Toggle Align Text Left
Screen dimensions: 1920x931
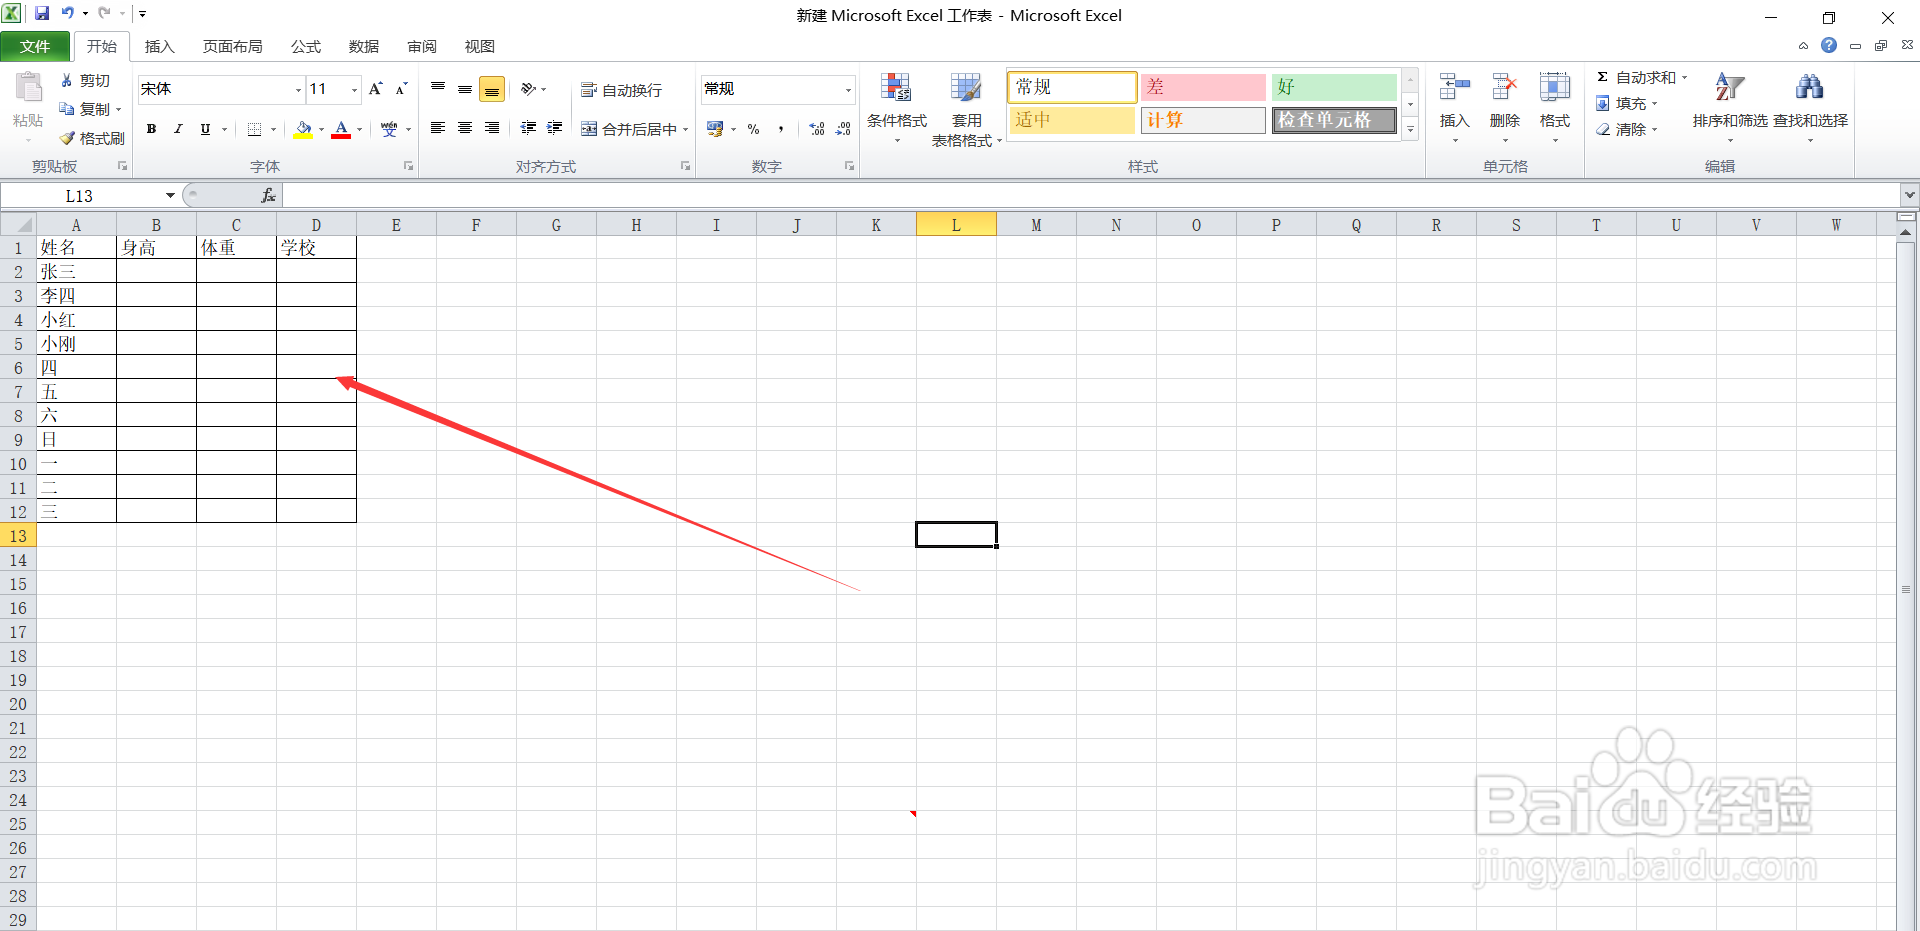[438, 128]
